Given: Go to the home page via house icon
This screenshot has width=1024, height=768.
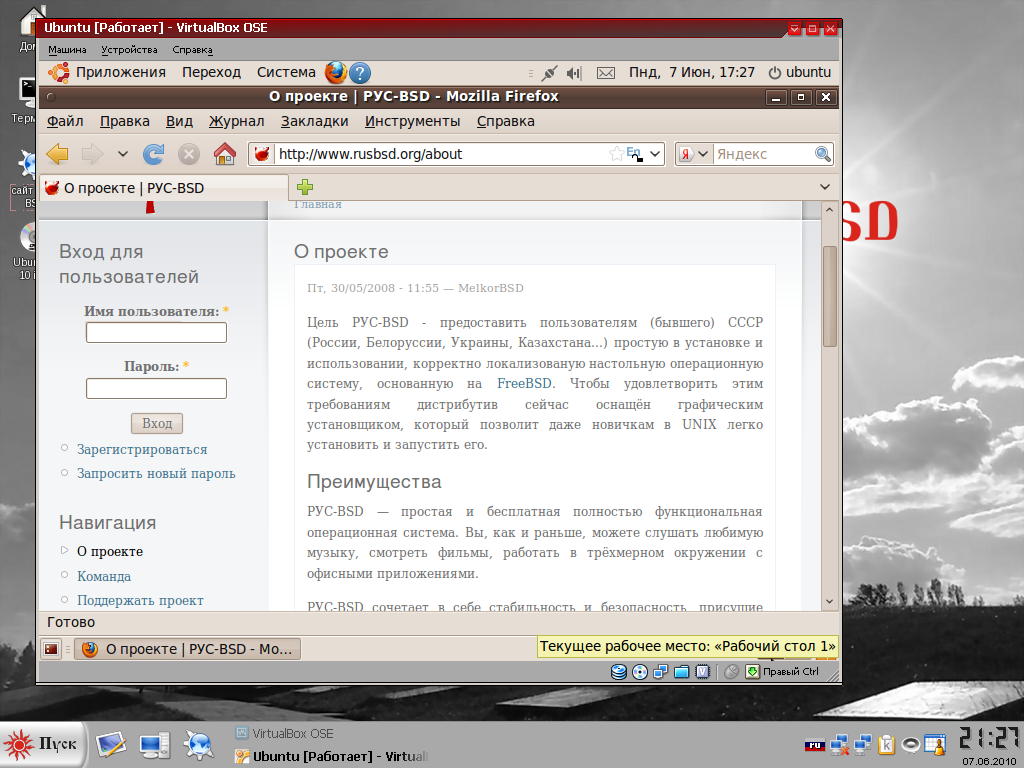Looking at the screenshot, I should [x=225, y=154].
